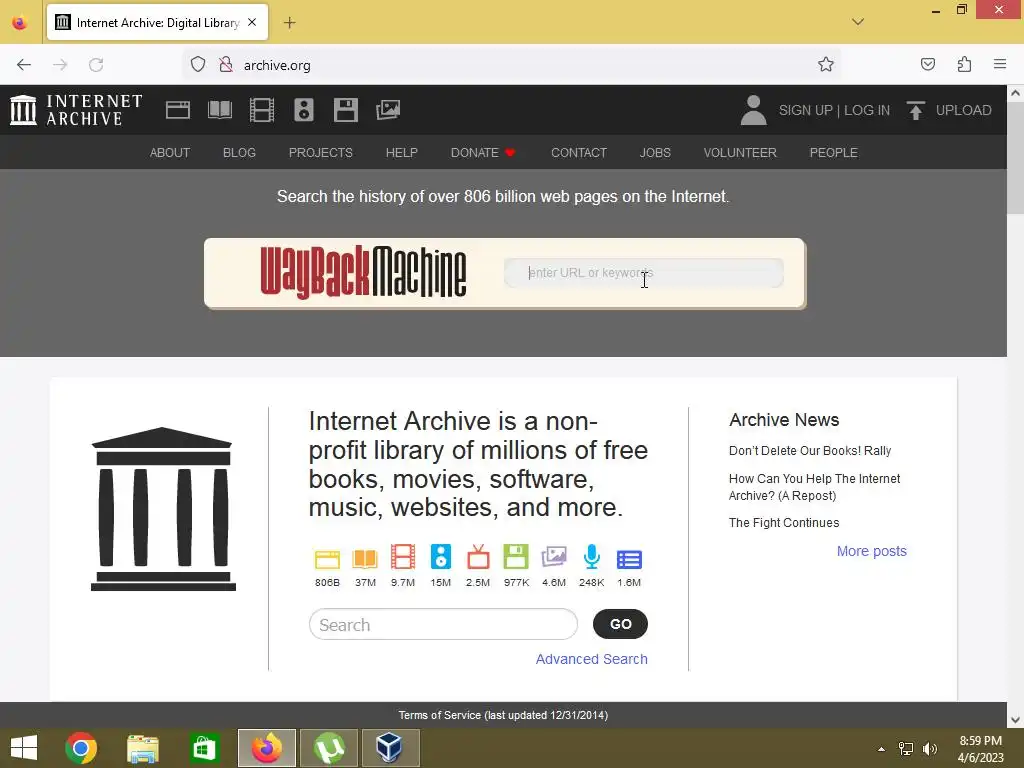Open the Video film icon in navbar
Viewport: 1024px width, 768px height.
(x=262, y=110)
